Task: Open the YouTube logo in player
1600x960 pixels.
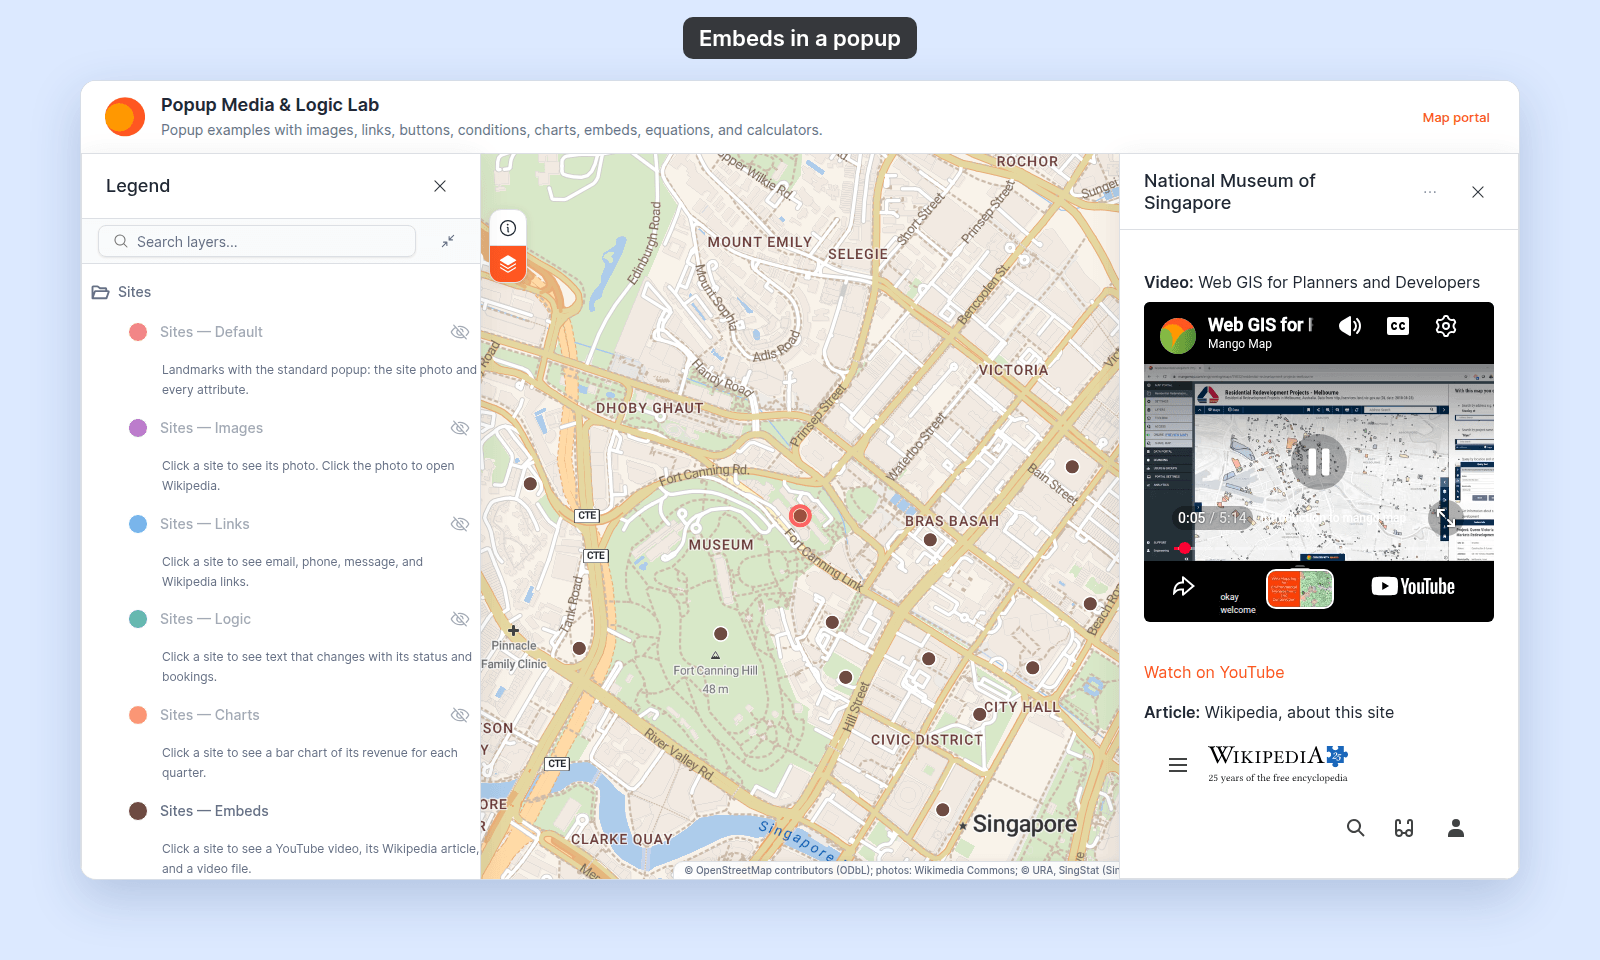Action: coord(1413,587)
